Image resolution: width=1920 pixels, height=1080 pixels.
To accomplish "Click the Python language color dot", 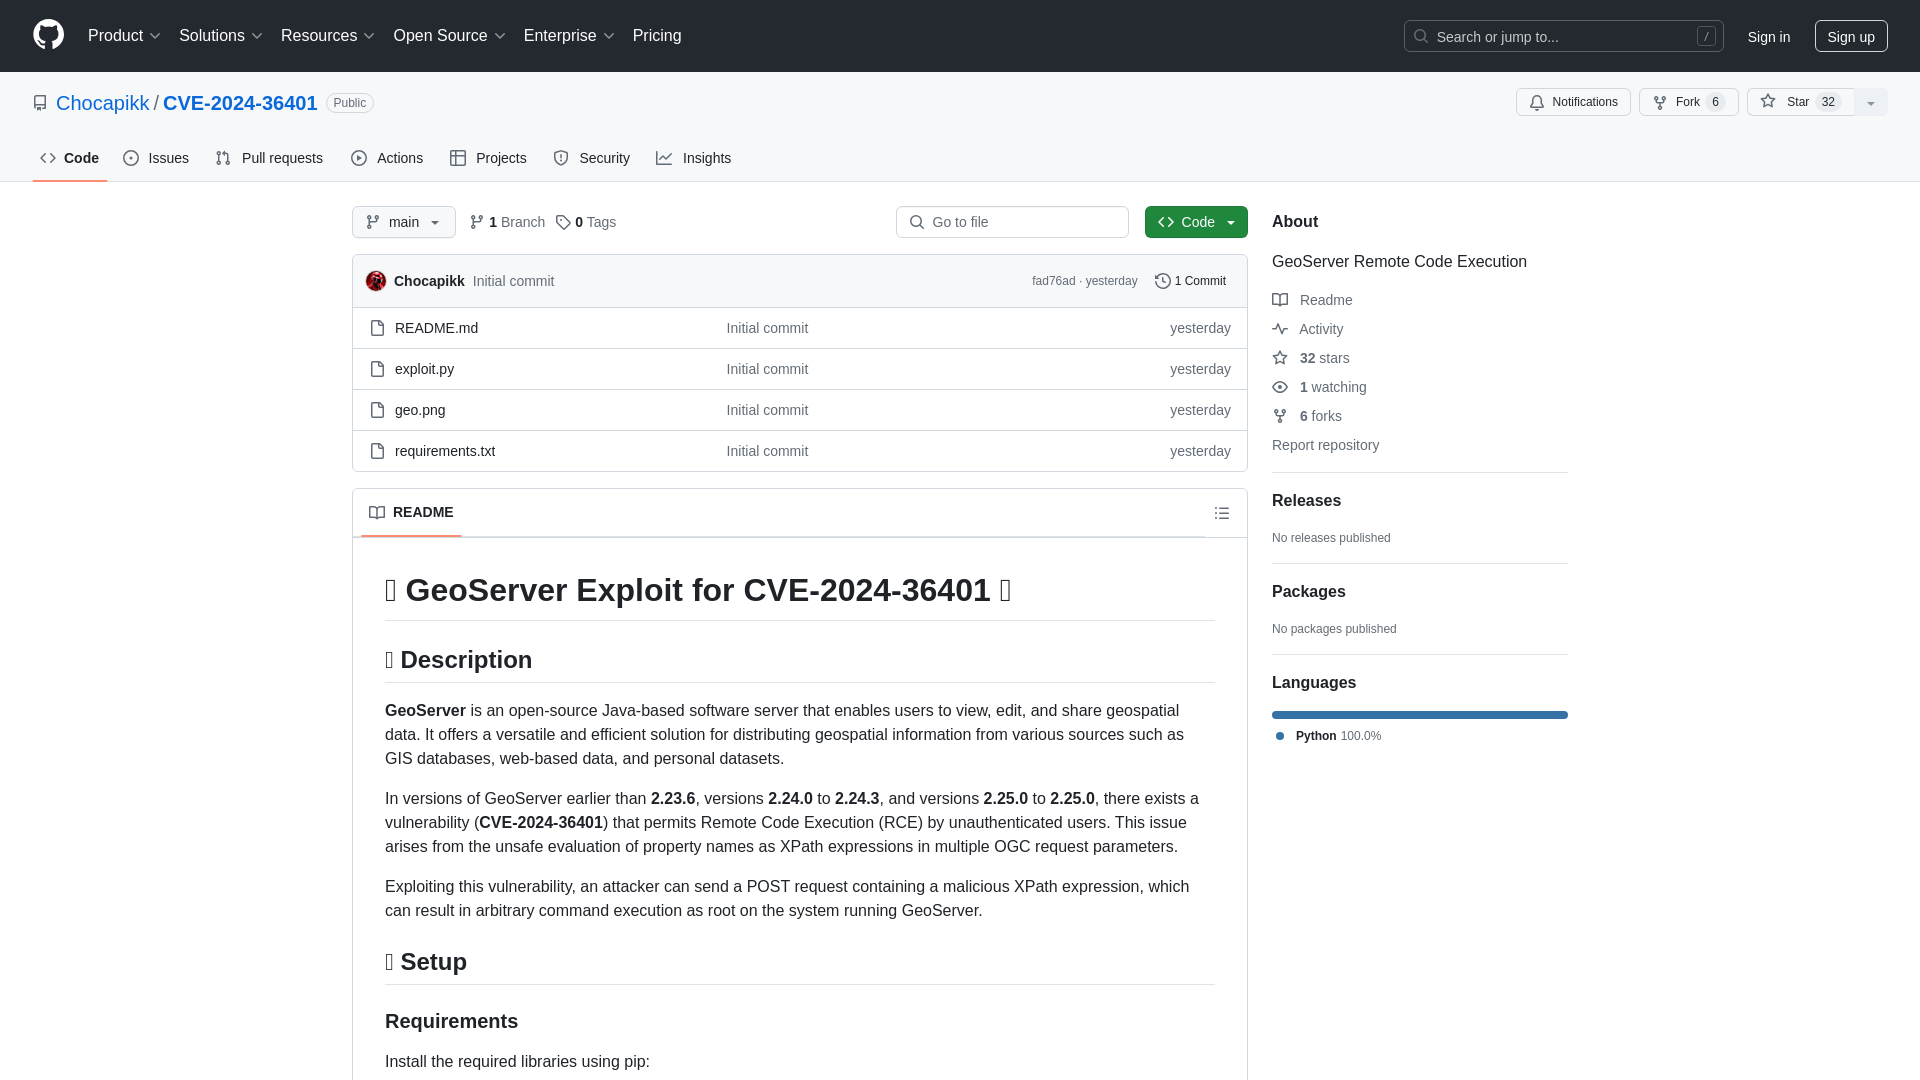I will click(1280, 736).
